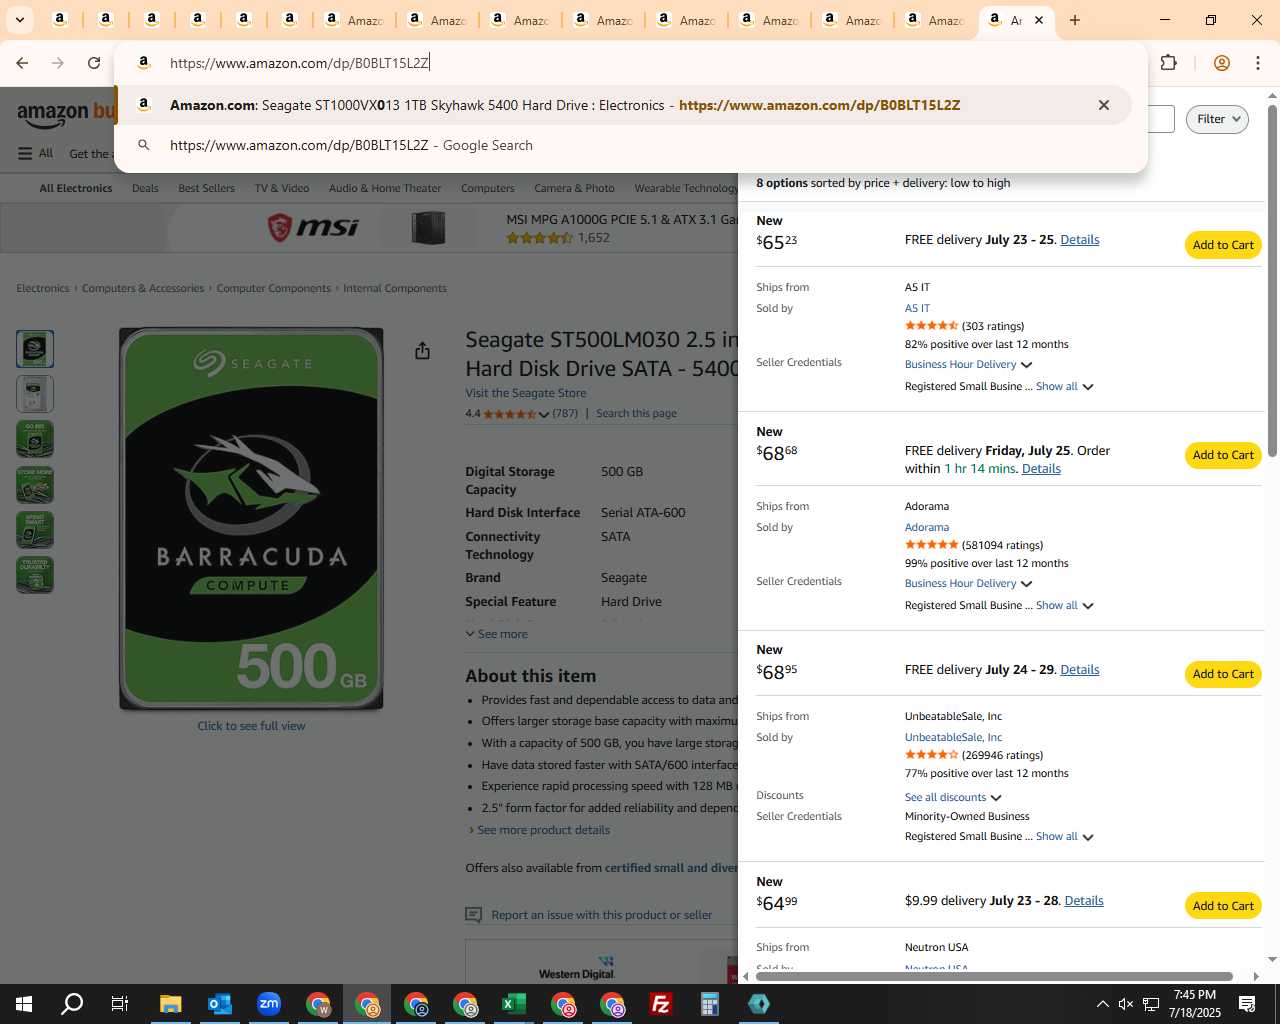
Task: Expand Show all credentials for Adorama
Action: tap(1064, 606)
